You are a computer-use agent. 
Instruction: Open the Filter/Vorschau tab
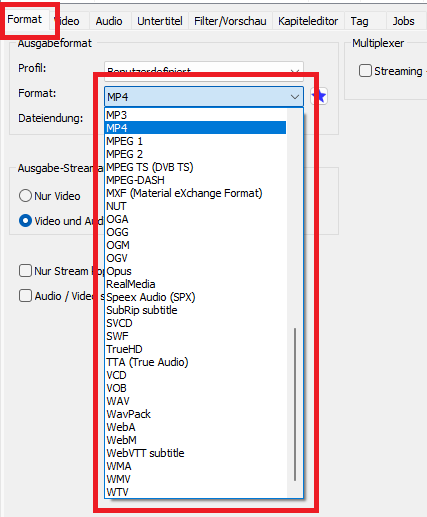(230, 21)
